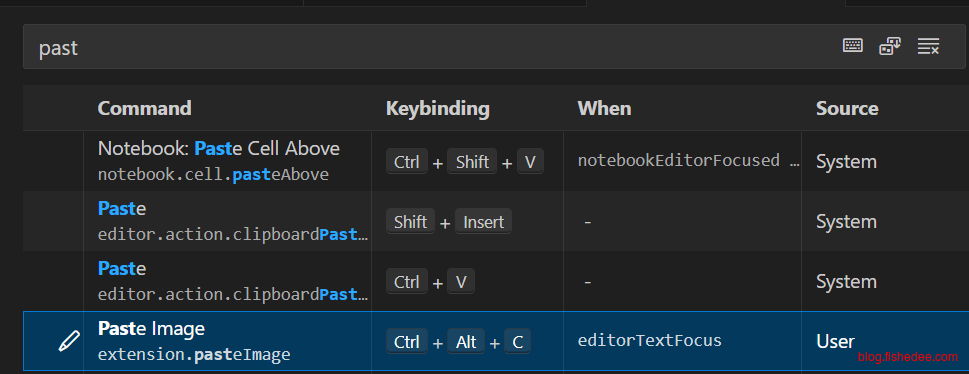Select the Paste Image command row

click(496, 341)
